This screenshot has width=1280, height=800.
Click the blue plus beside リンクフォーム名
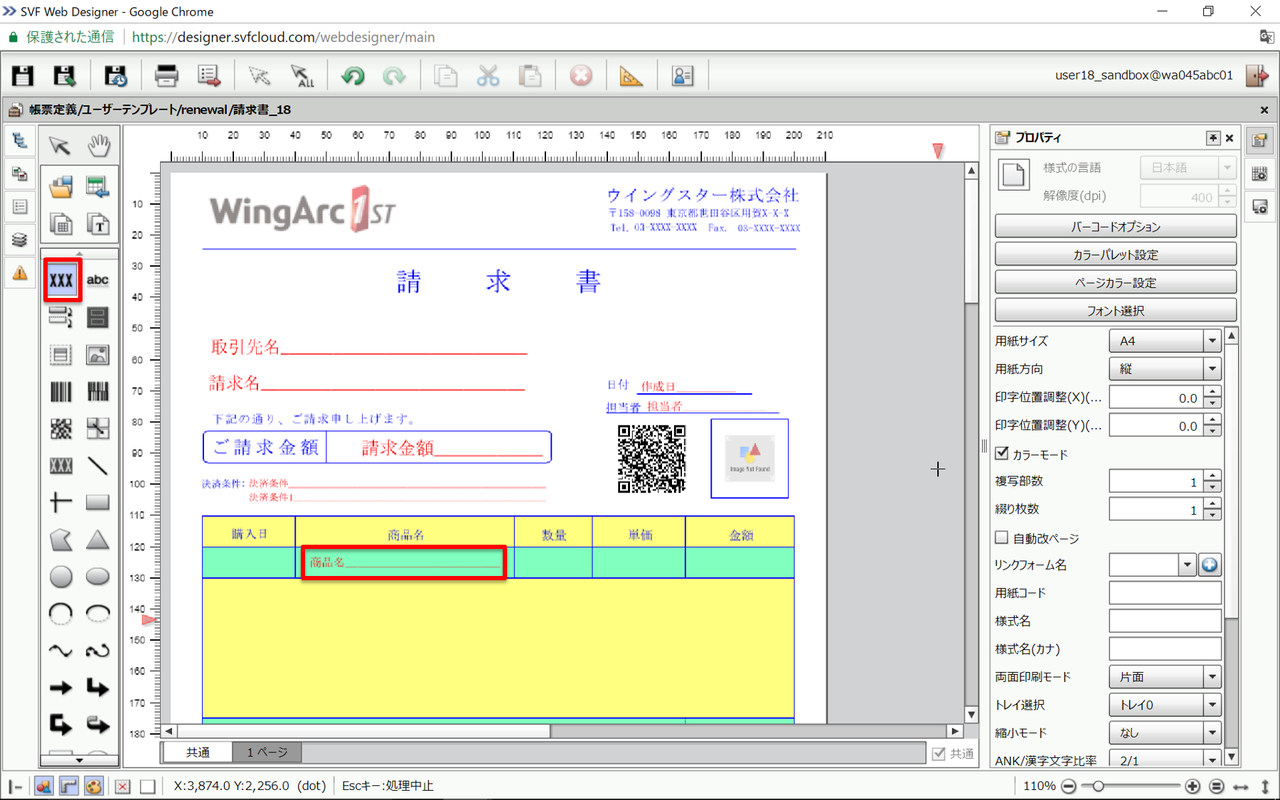click(1210, 565)
